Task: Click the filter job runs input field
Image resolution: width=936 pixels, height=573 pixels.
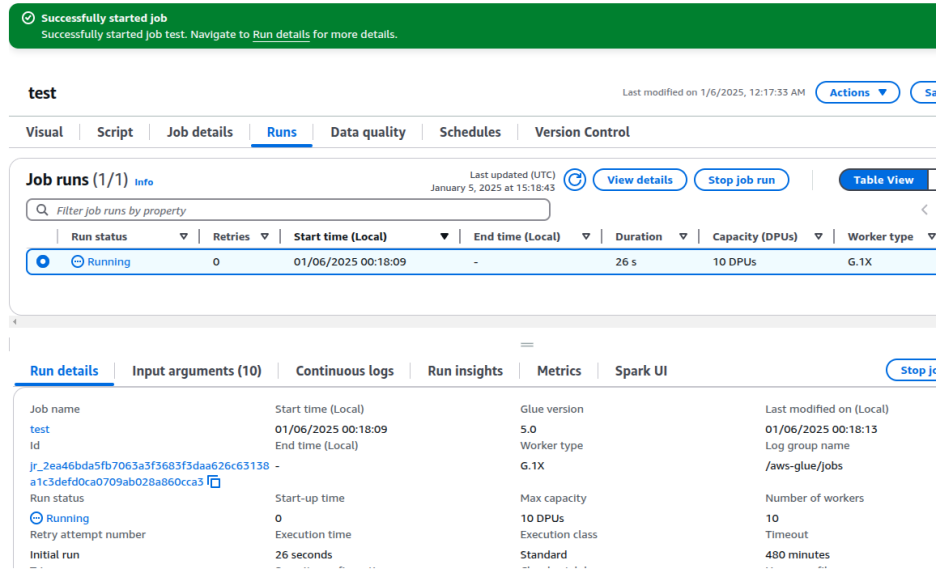Action: tap(300, 211)
